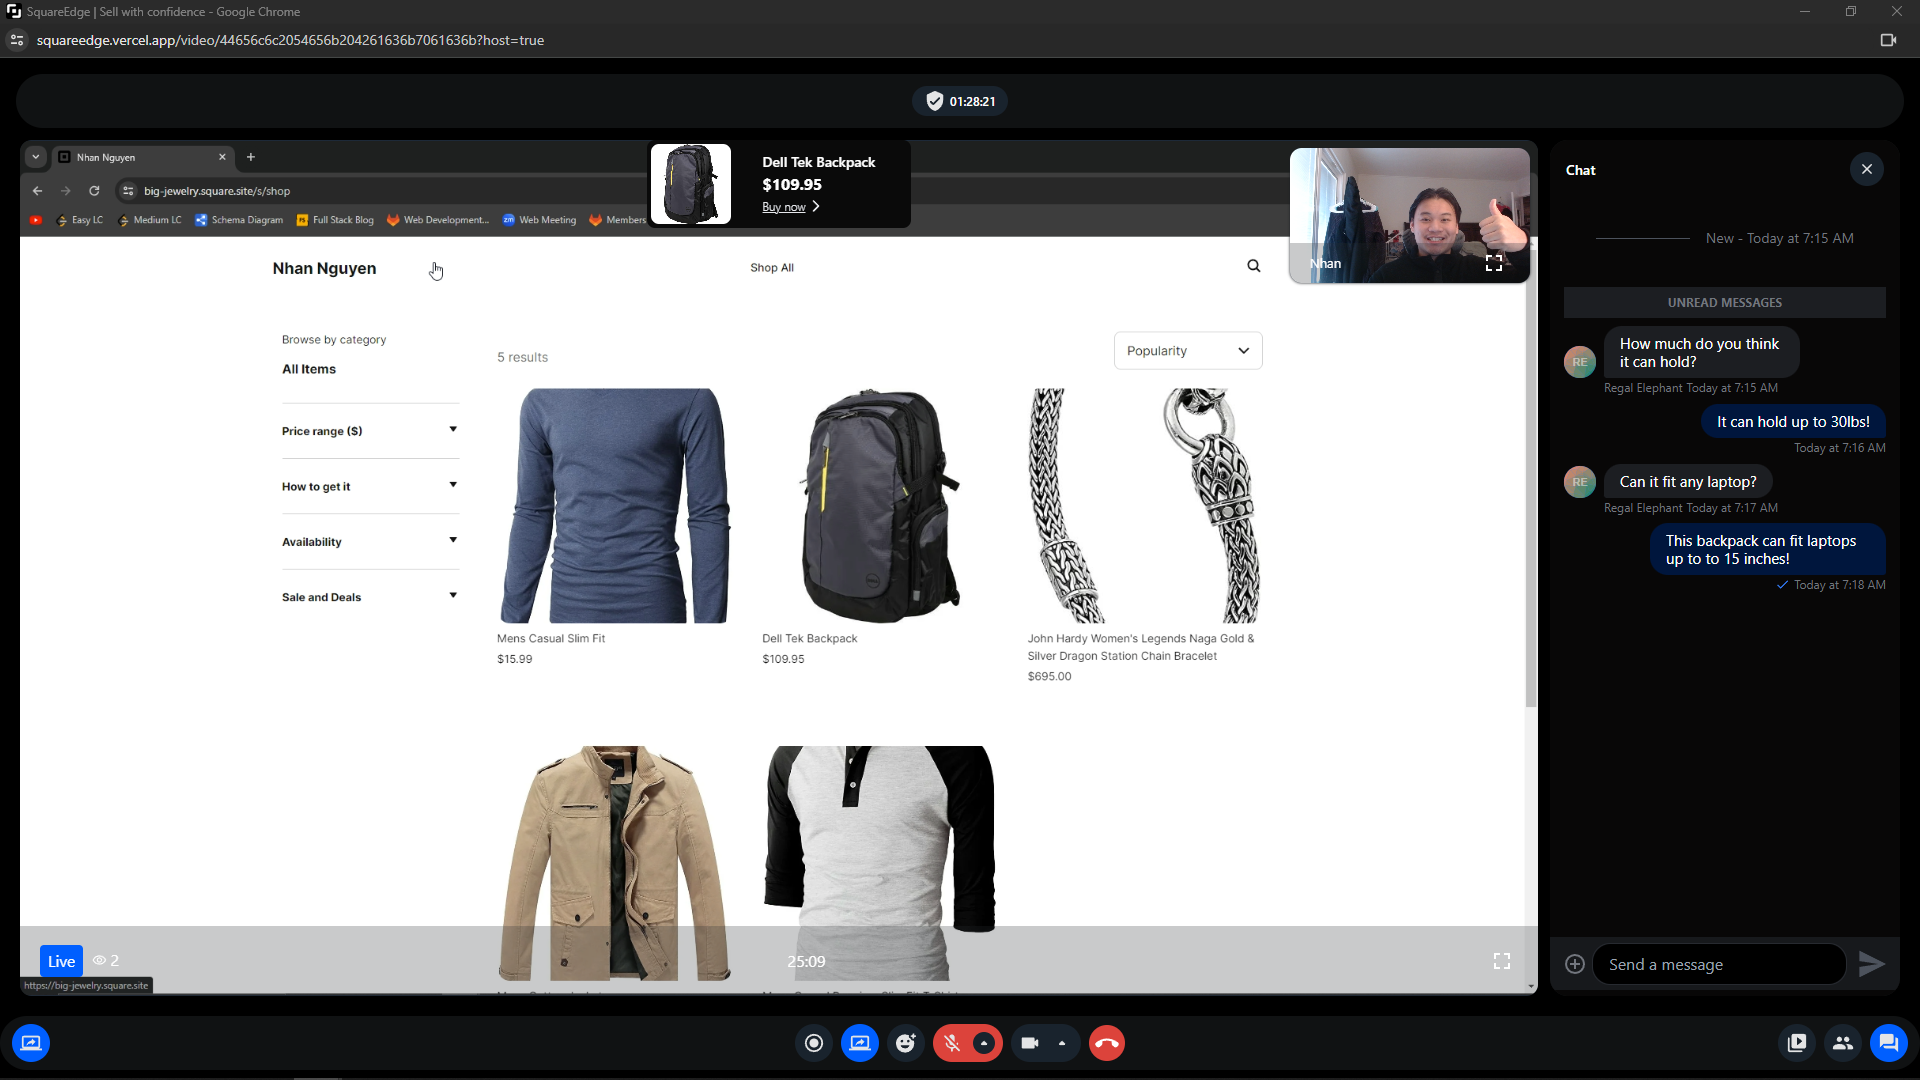1920x1080 pixels.
Task: Click the Shop All menu item
Action: click(772, 268)
